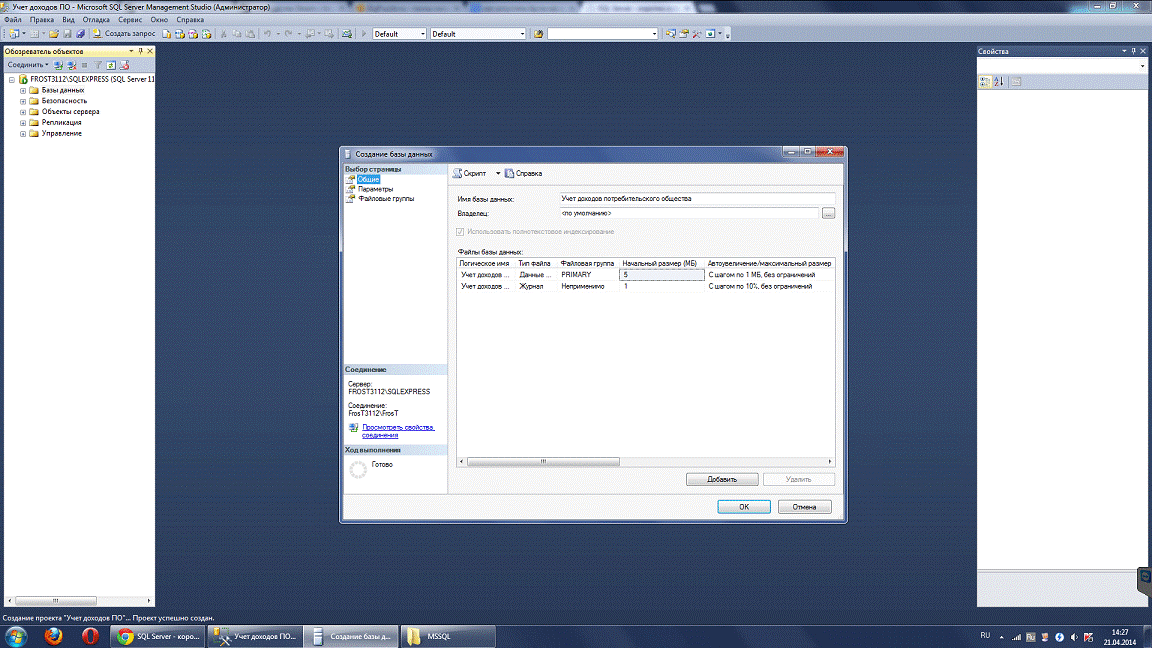
Task: Click the Save icon in the main toolbar
Action: [67, 33]
